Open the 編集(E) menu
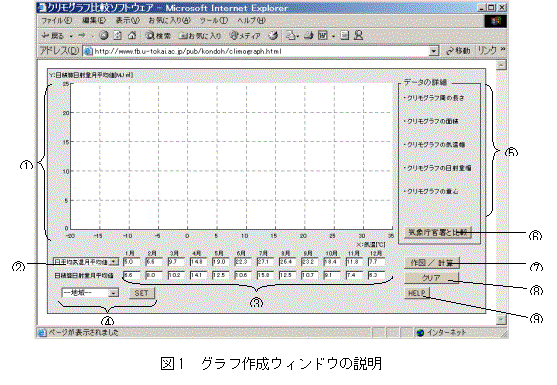Screen dimensions: 557x385 point(94,21)
